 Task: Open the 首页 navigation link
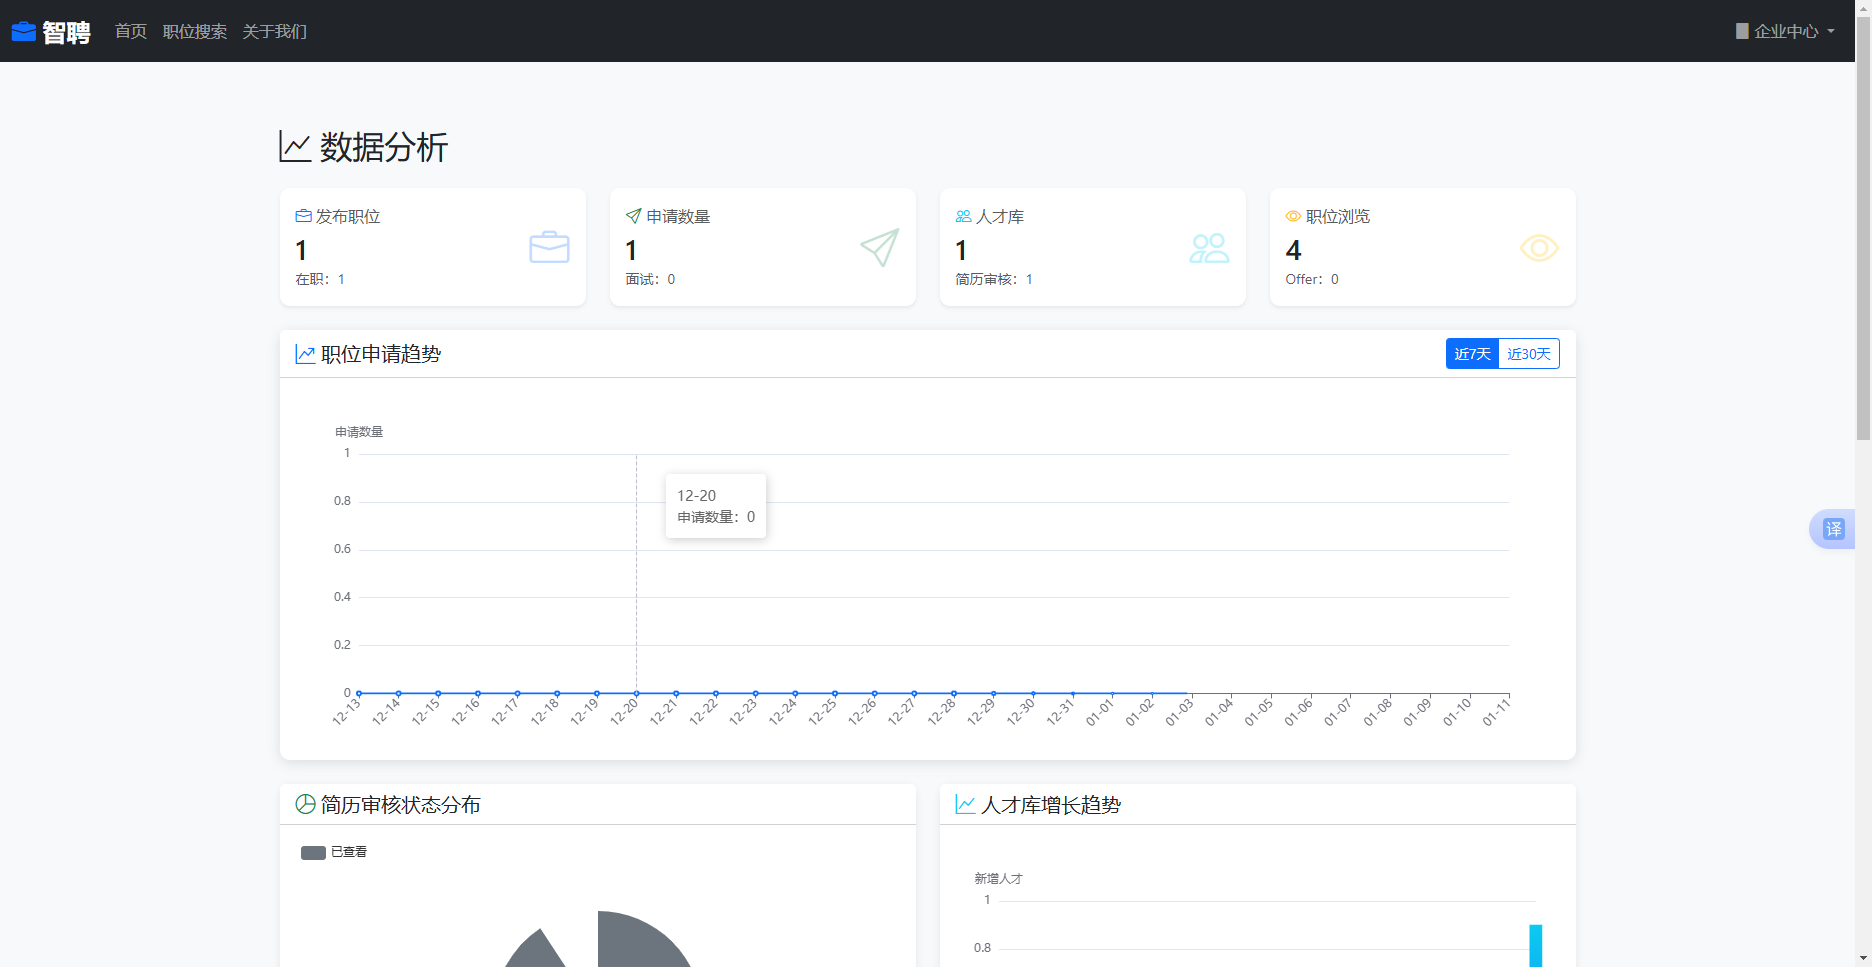pos(131,32)
